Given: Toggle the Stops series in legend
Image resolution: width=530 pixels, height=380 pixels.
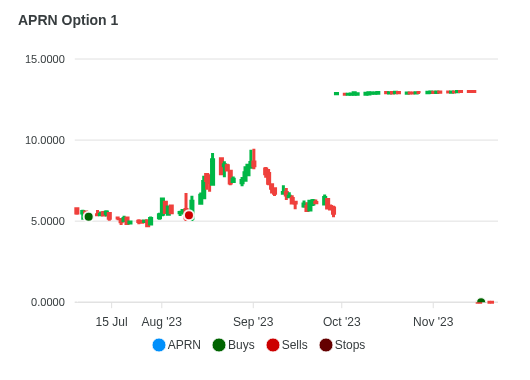Looking at the screenshot, I should [342, 345].
